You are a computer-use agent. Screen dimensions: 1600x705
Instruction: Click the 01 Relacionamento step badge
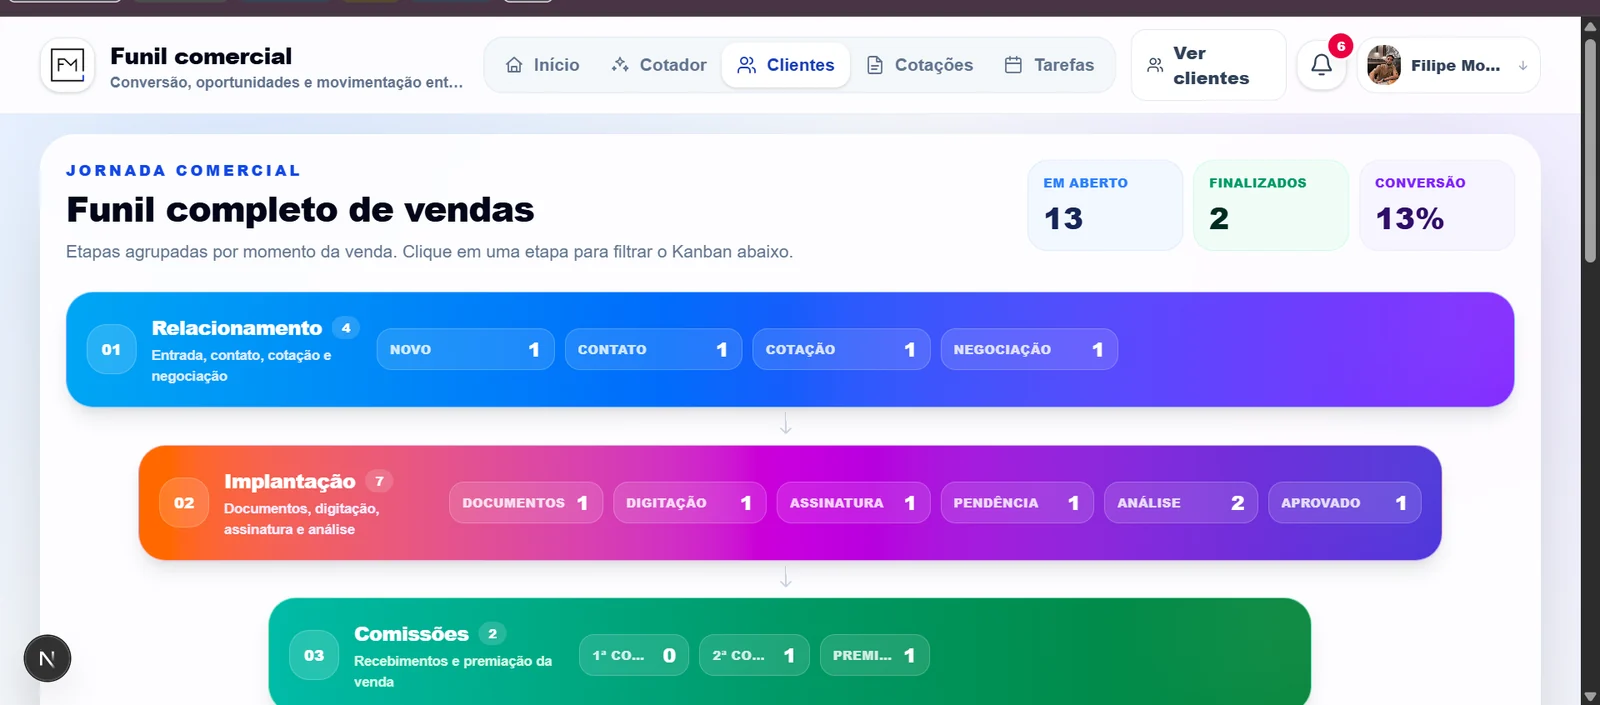pyautogui.click(x=111, y=349)
